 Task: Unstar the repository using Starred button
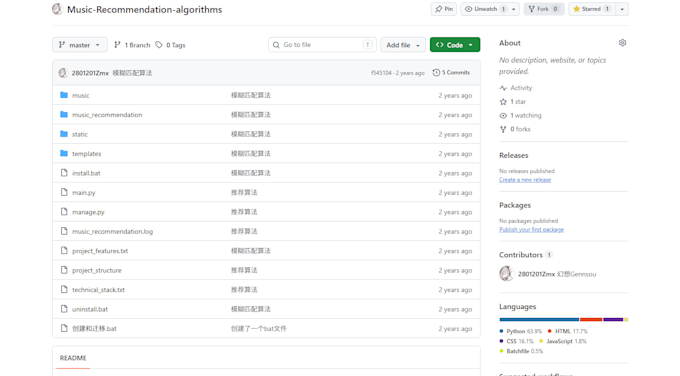coord(592,9)
